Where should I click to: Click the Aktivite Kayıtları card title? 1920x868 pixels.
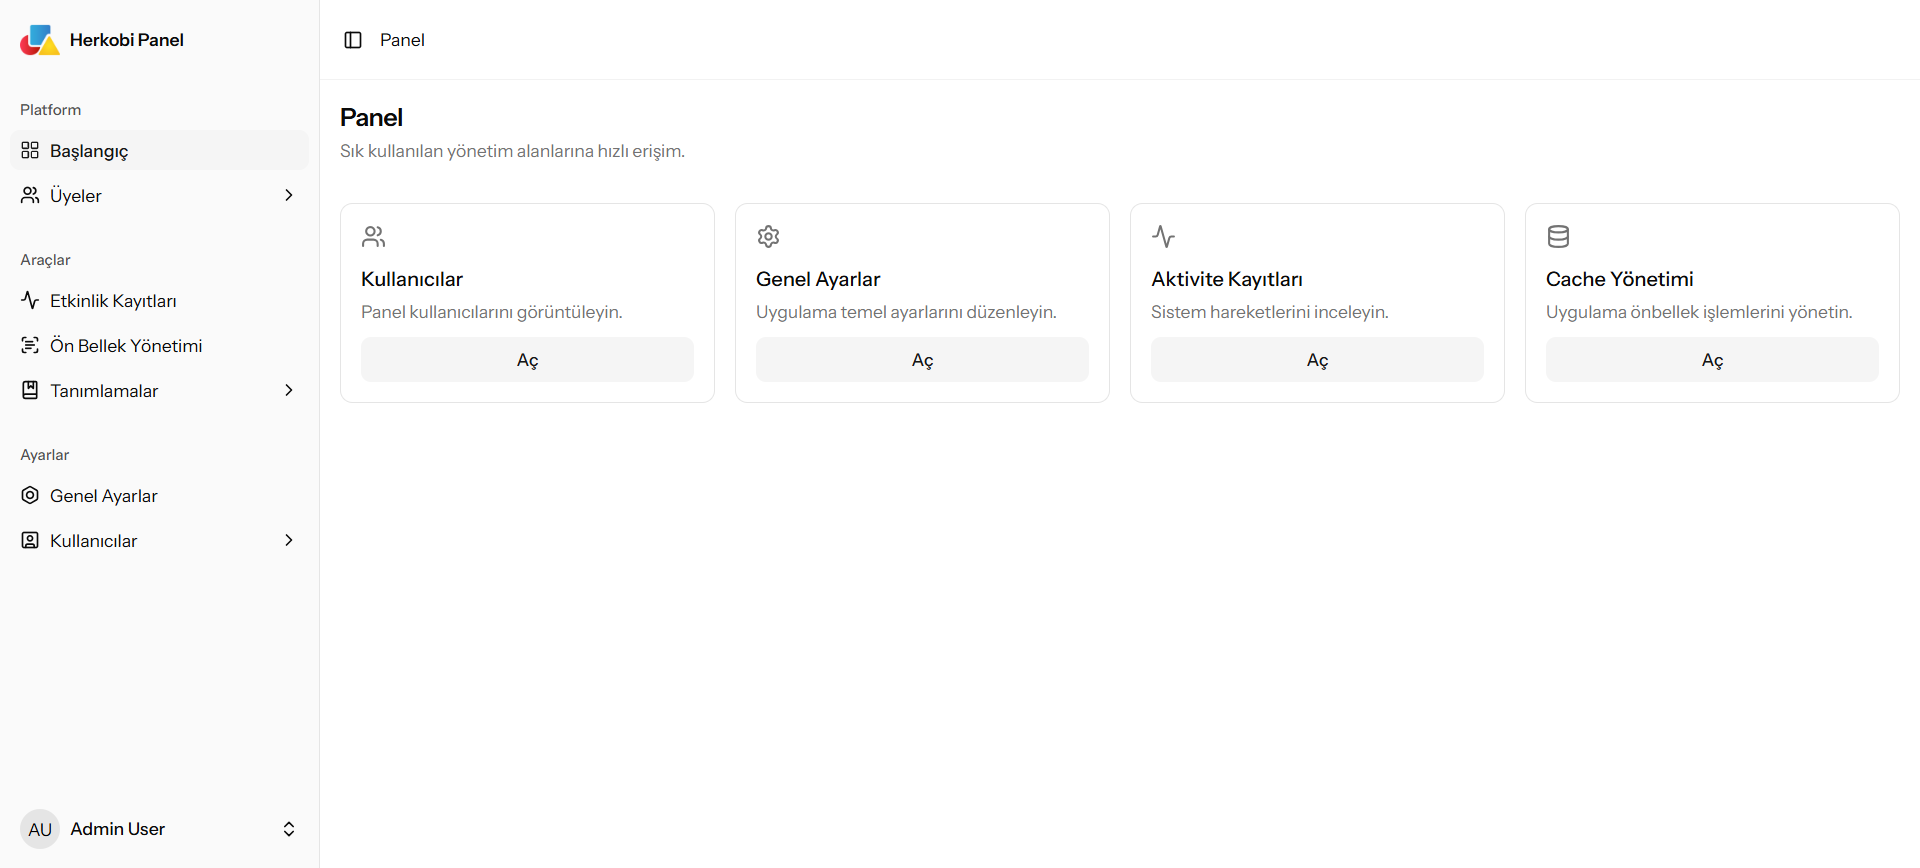[x=1227, y=279]
